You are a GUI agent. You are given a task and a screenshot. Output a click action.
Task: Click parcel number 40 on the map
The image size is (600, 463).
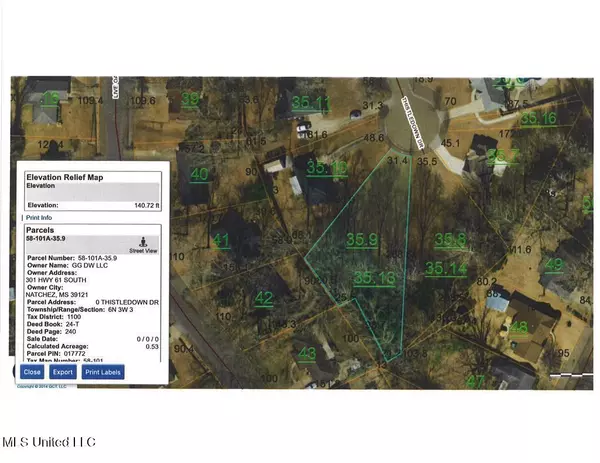[x=199, y=174]
